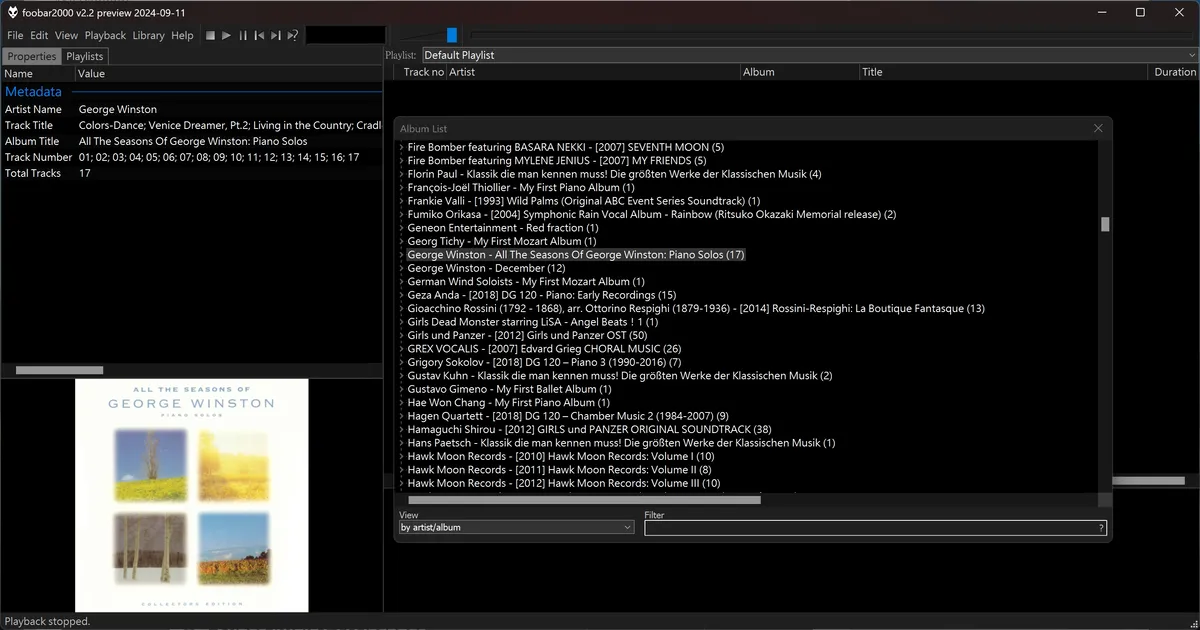
Task: Select Gustav Kuhn - Klassik row
Action: [x=619, y=376]
